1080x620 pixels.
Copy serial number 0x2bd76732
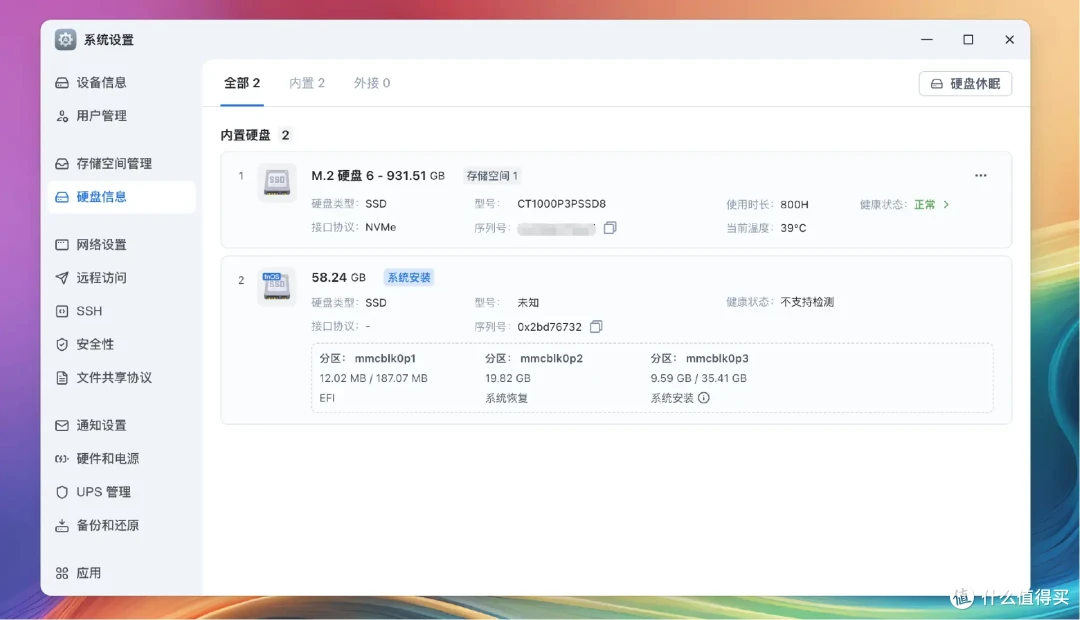point(596,327)
